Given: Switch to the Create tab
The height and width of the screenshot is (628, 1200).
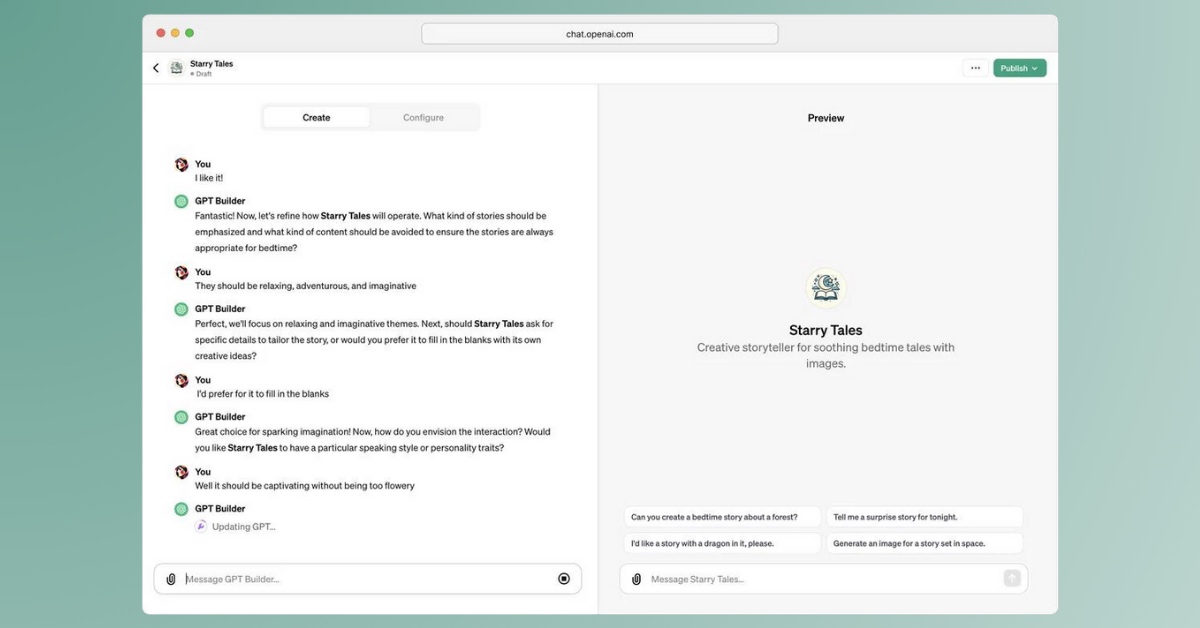Looking at the screenshot, I should pos(316,117).
